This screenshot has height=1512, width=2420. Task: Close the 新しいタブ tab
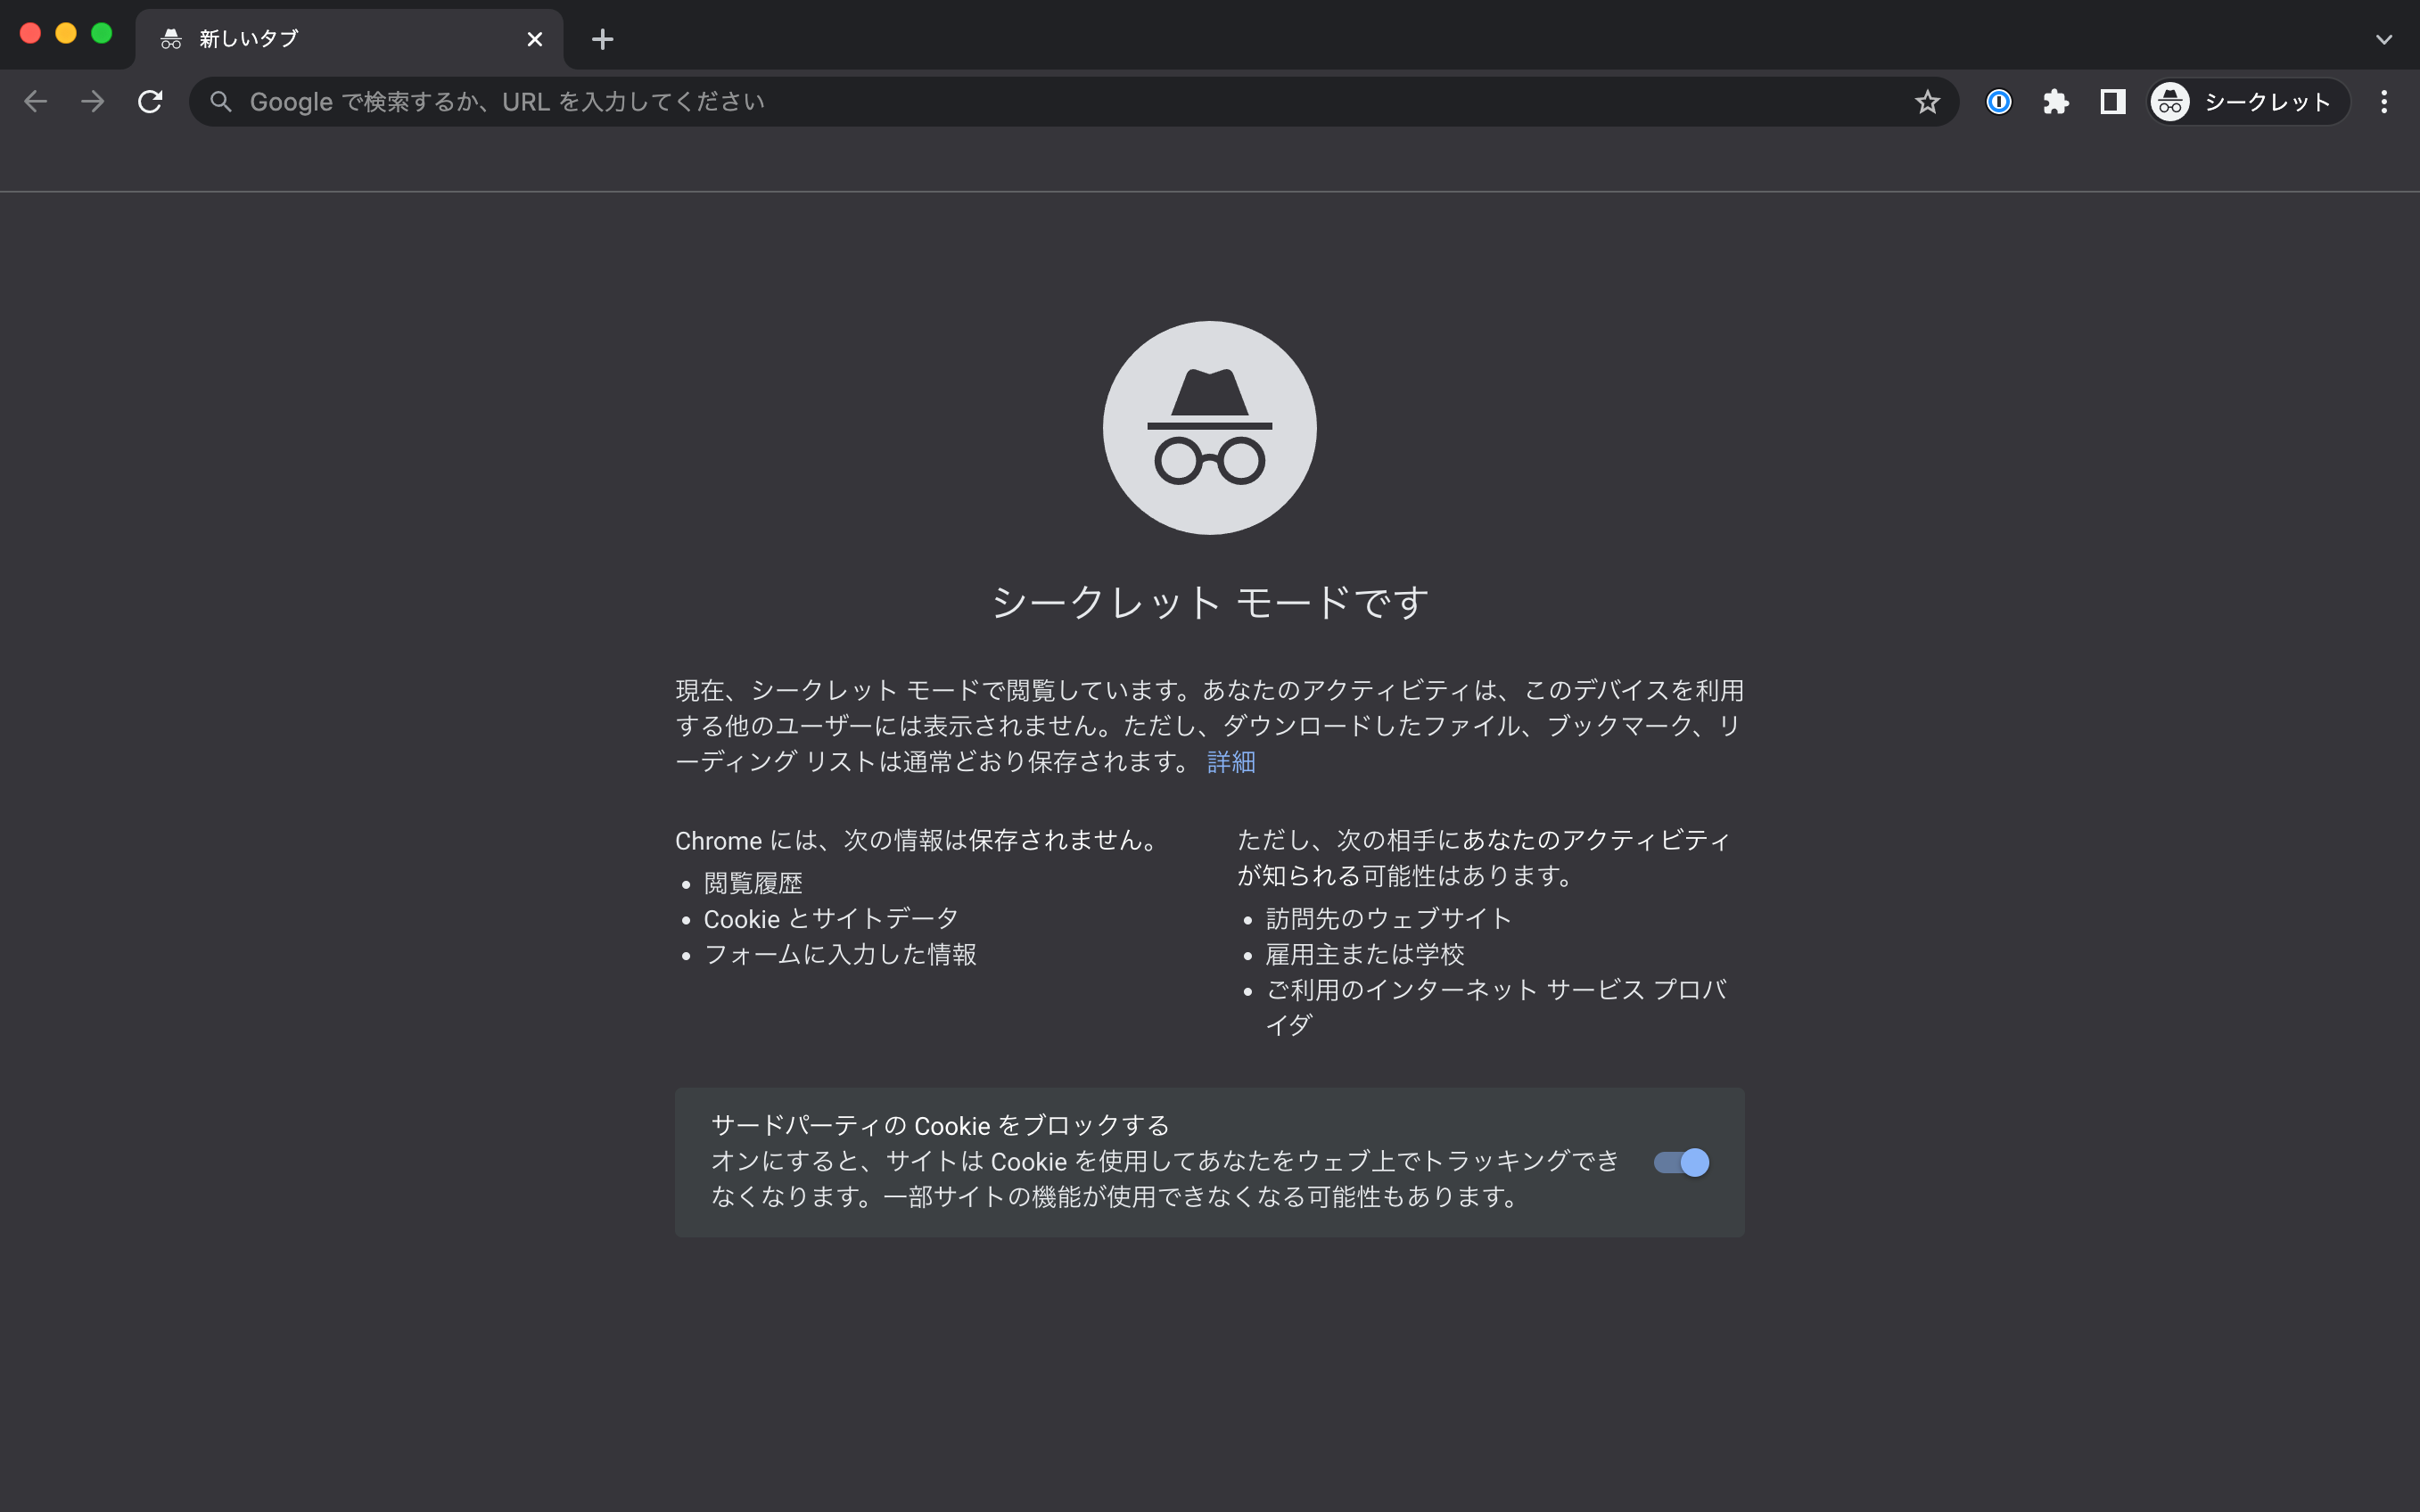535,39
